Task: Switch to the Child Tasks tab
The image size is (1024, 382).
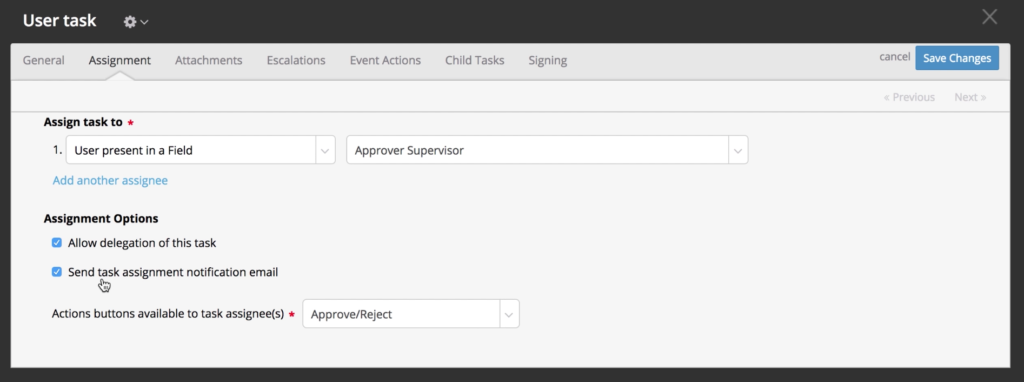Action: [x=475, y=60]
